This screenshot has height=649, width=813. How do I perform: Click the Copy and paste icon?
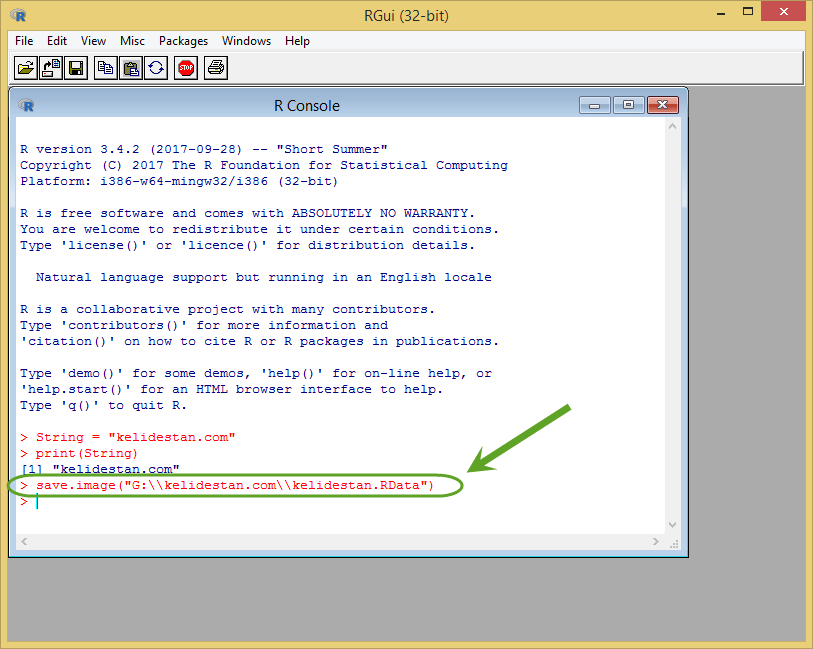tap(156, 68)
